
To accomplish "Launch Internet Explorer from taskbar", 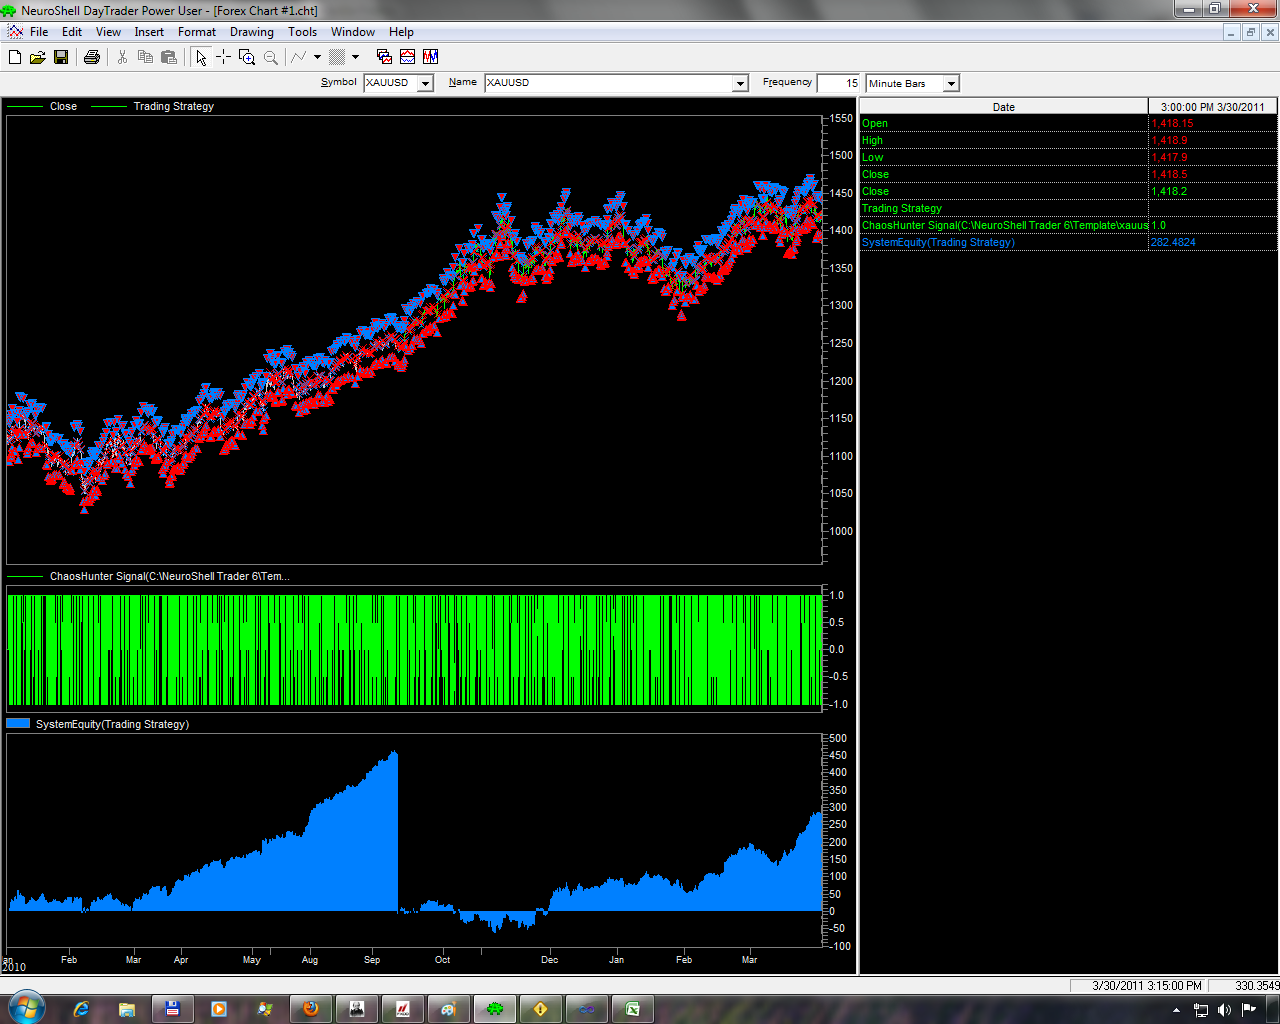I will [82, 1009].
